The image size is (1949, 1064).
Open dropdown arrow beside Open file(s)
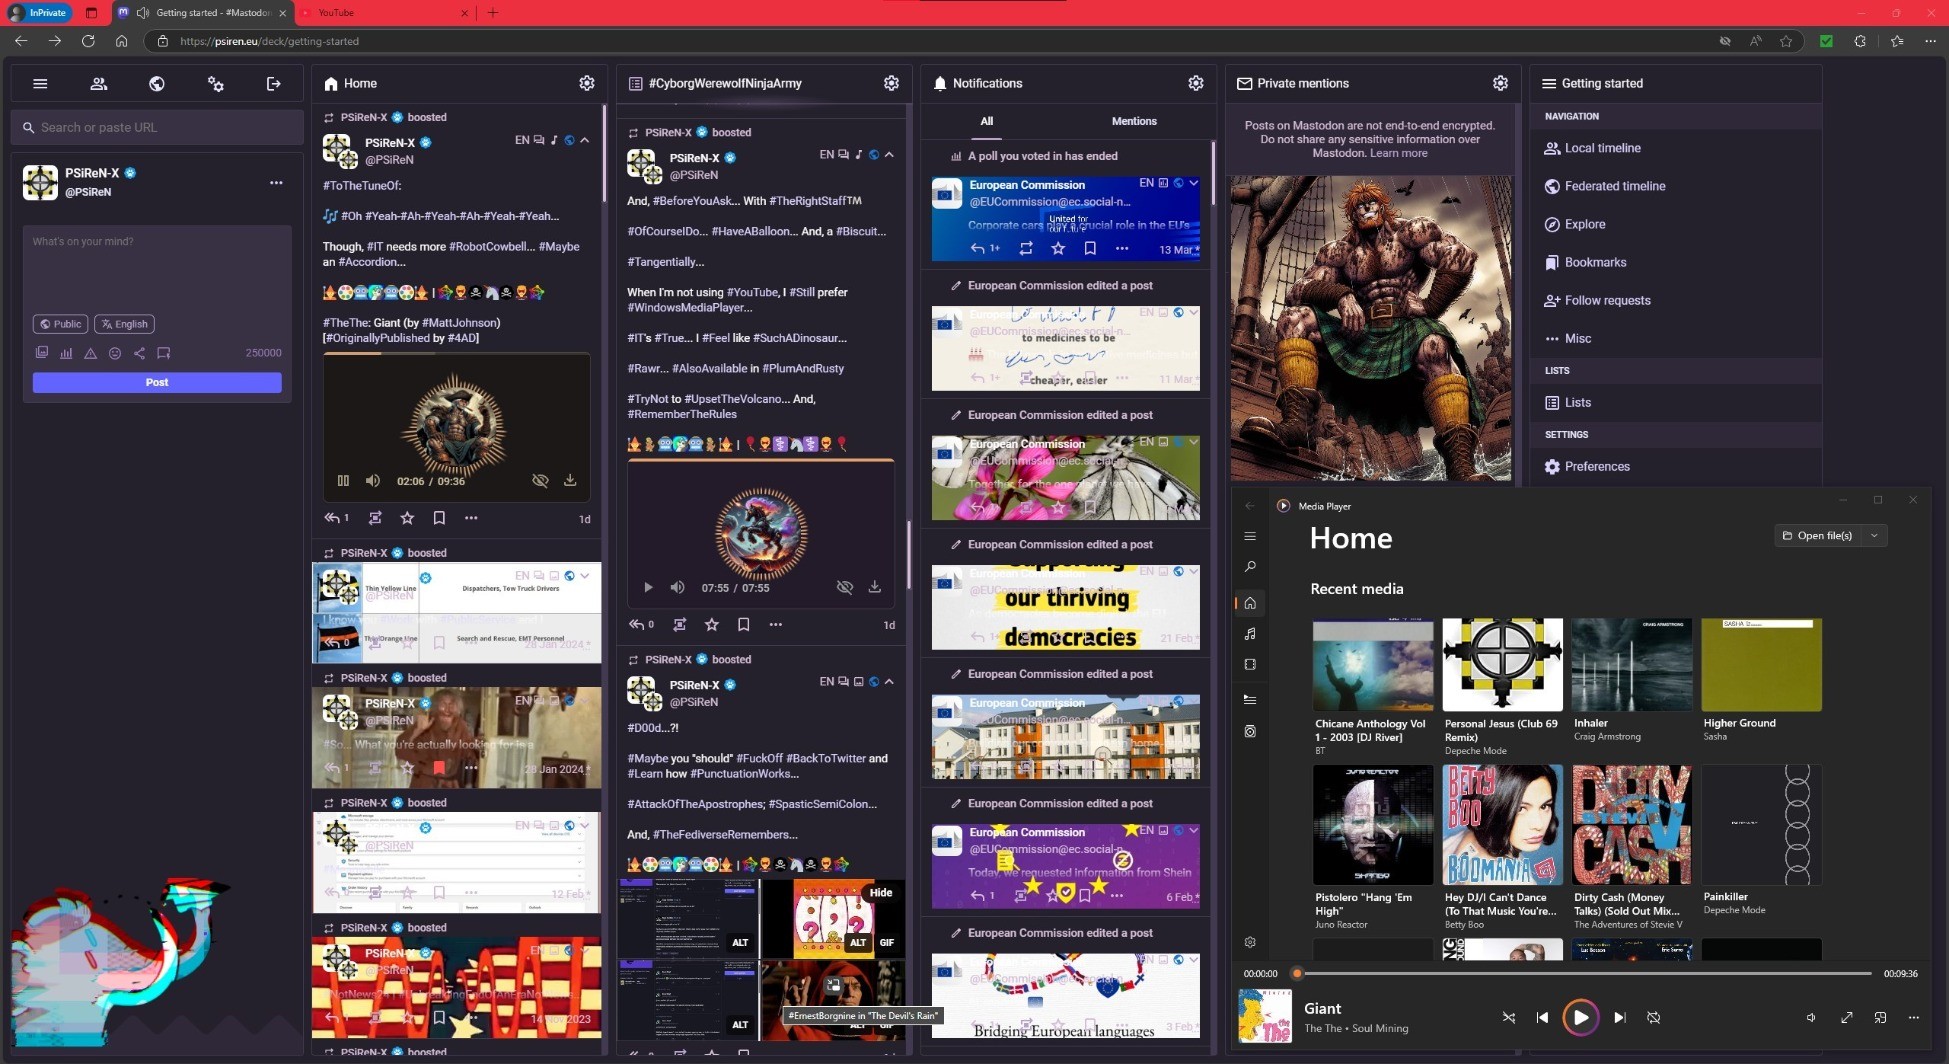(1874, 536)
